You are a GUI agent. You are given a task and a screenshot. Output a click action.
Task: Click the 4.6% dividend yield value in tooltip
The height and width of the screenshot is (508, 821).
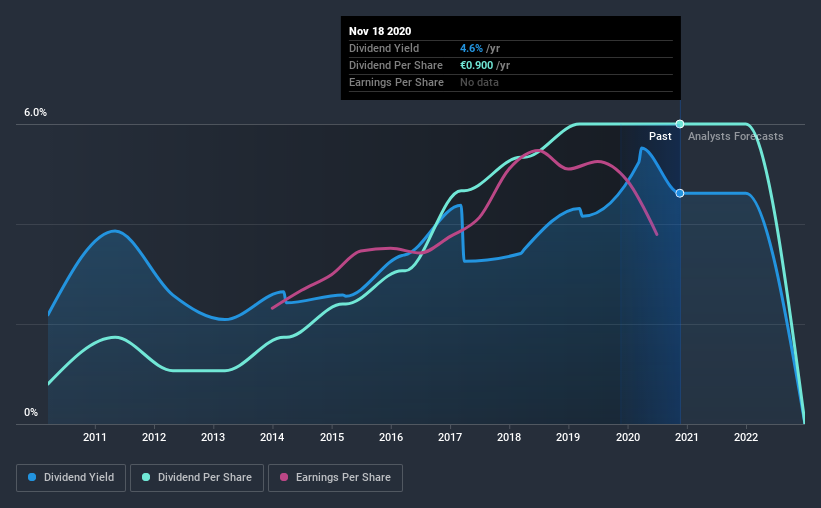click(x=471, y=48)
